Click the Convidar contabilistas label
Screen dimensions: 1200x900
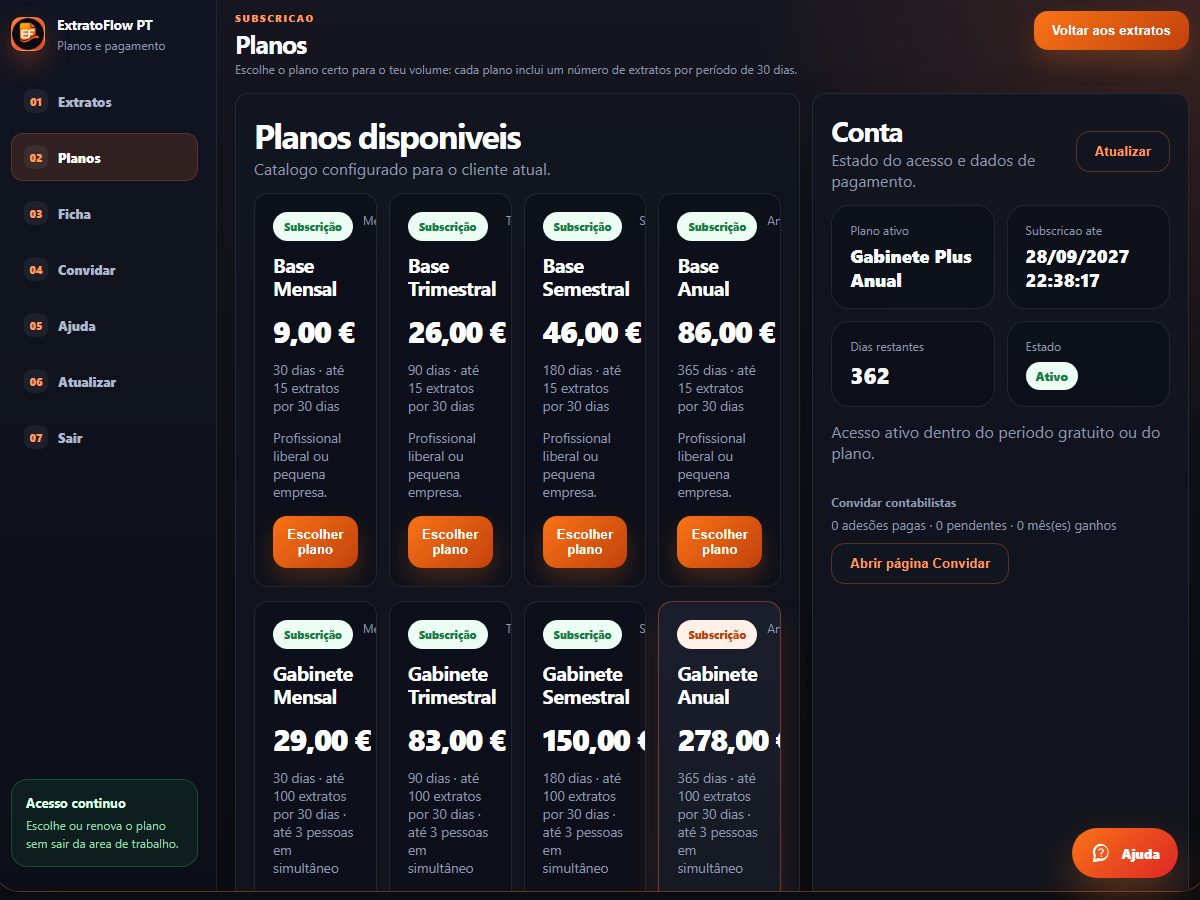(x=893, y=503)
